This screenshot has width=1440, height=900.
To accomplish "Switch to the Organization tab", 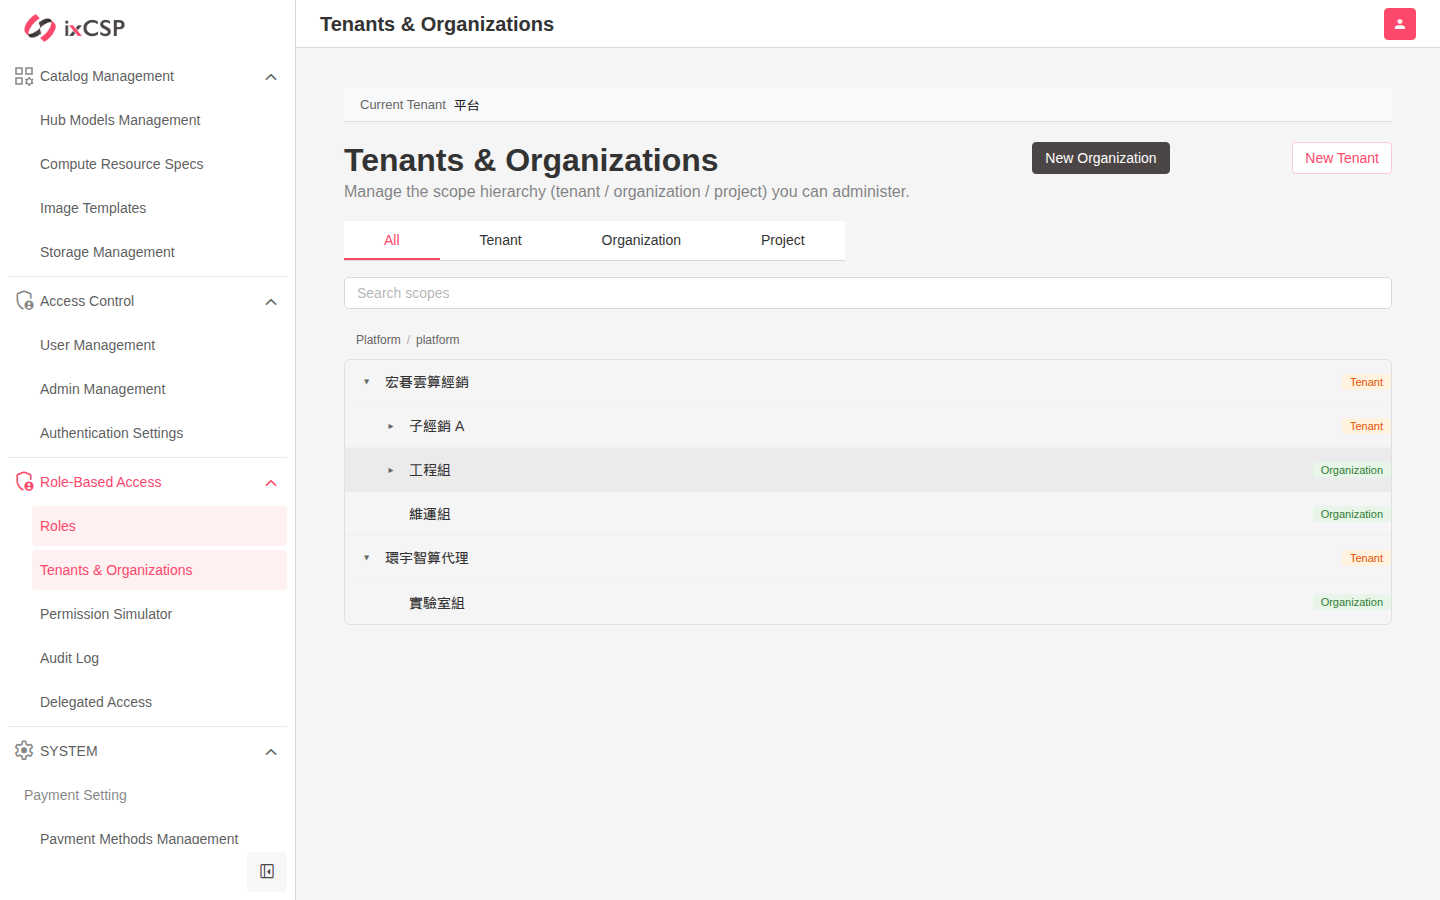I will coord(641,240).
